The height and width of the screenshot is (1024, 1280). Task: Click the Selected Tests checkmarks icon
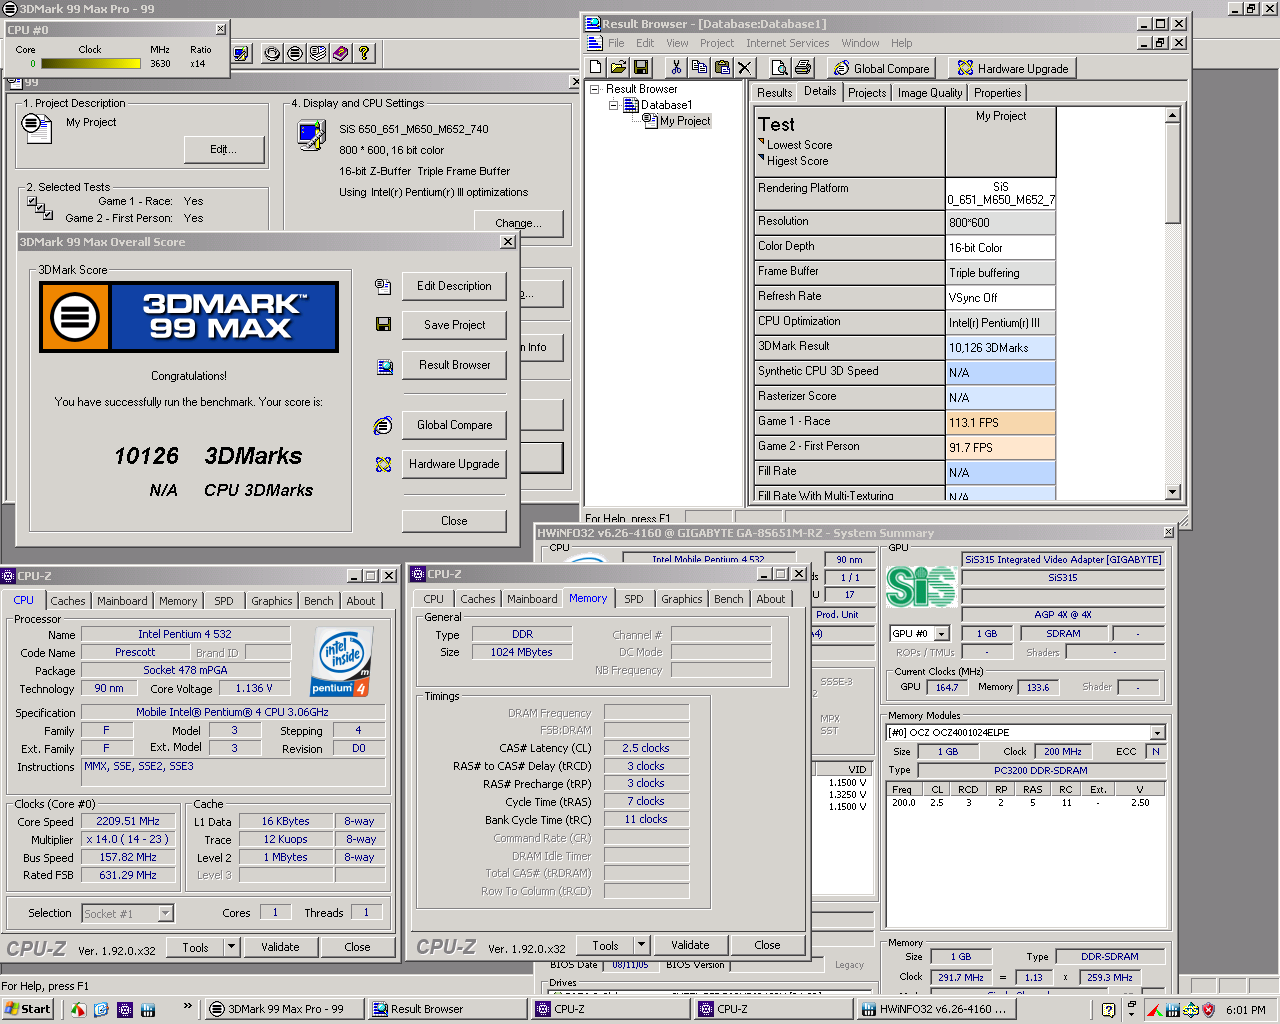coord(40,207)
